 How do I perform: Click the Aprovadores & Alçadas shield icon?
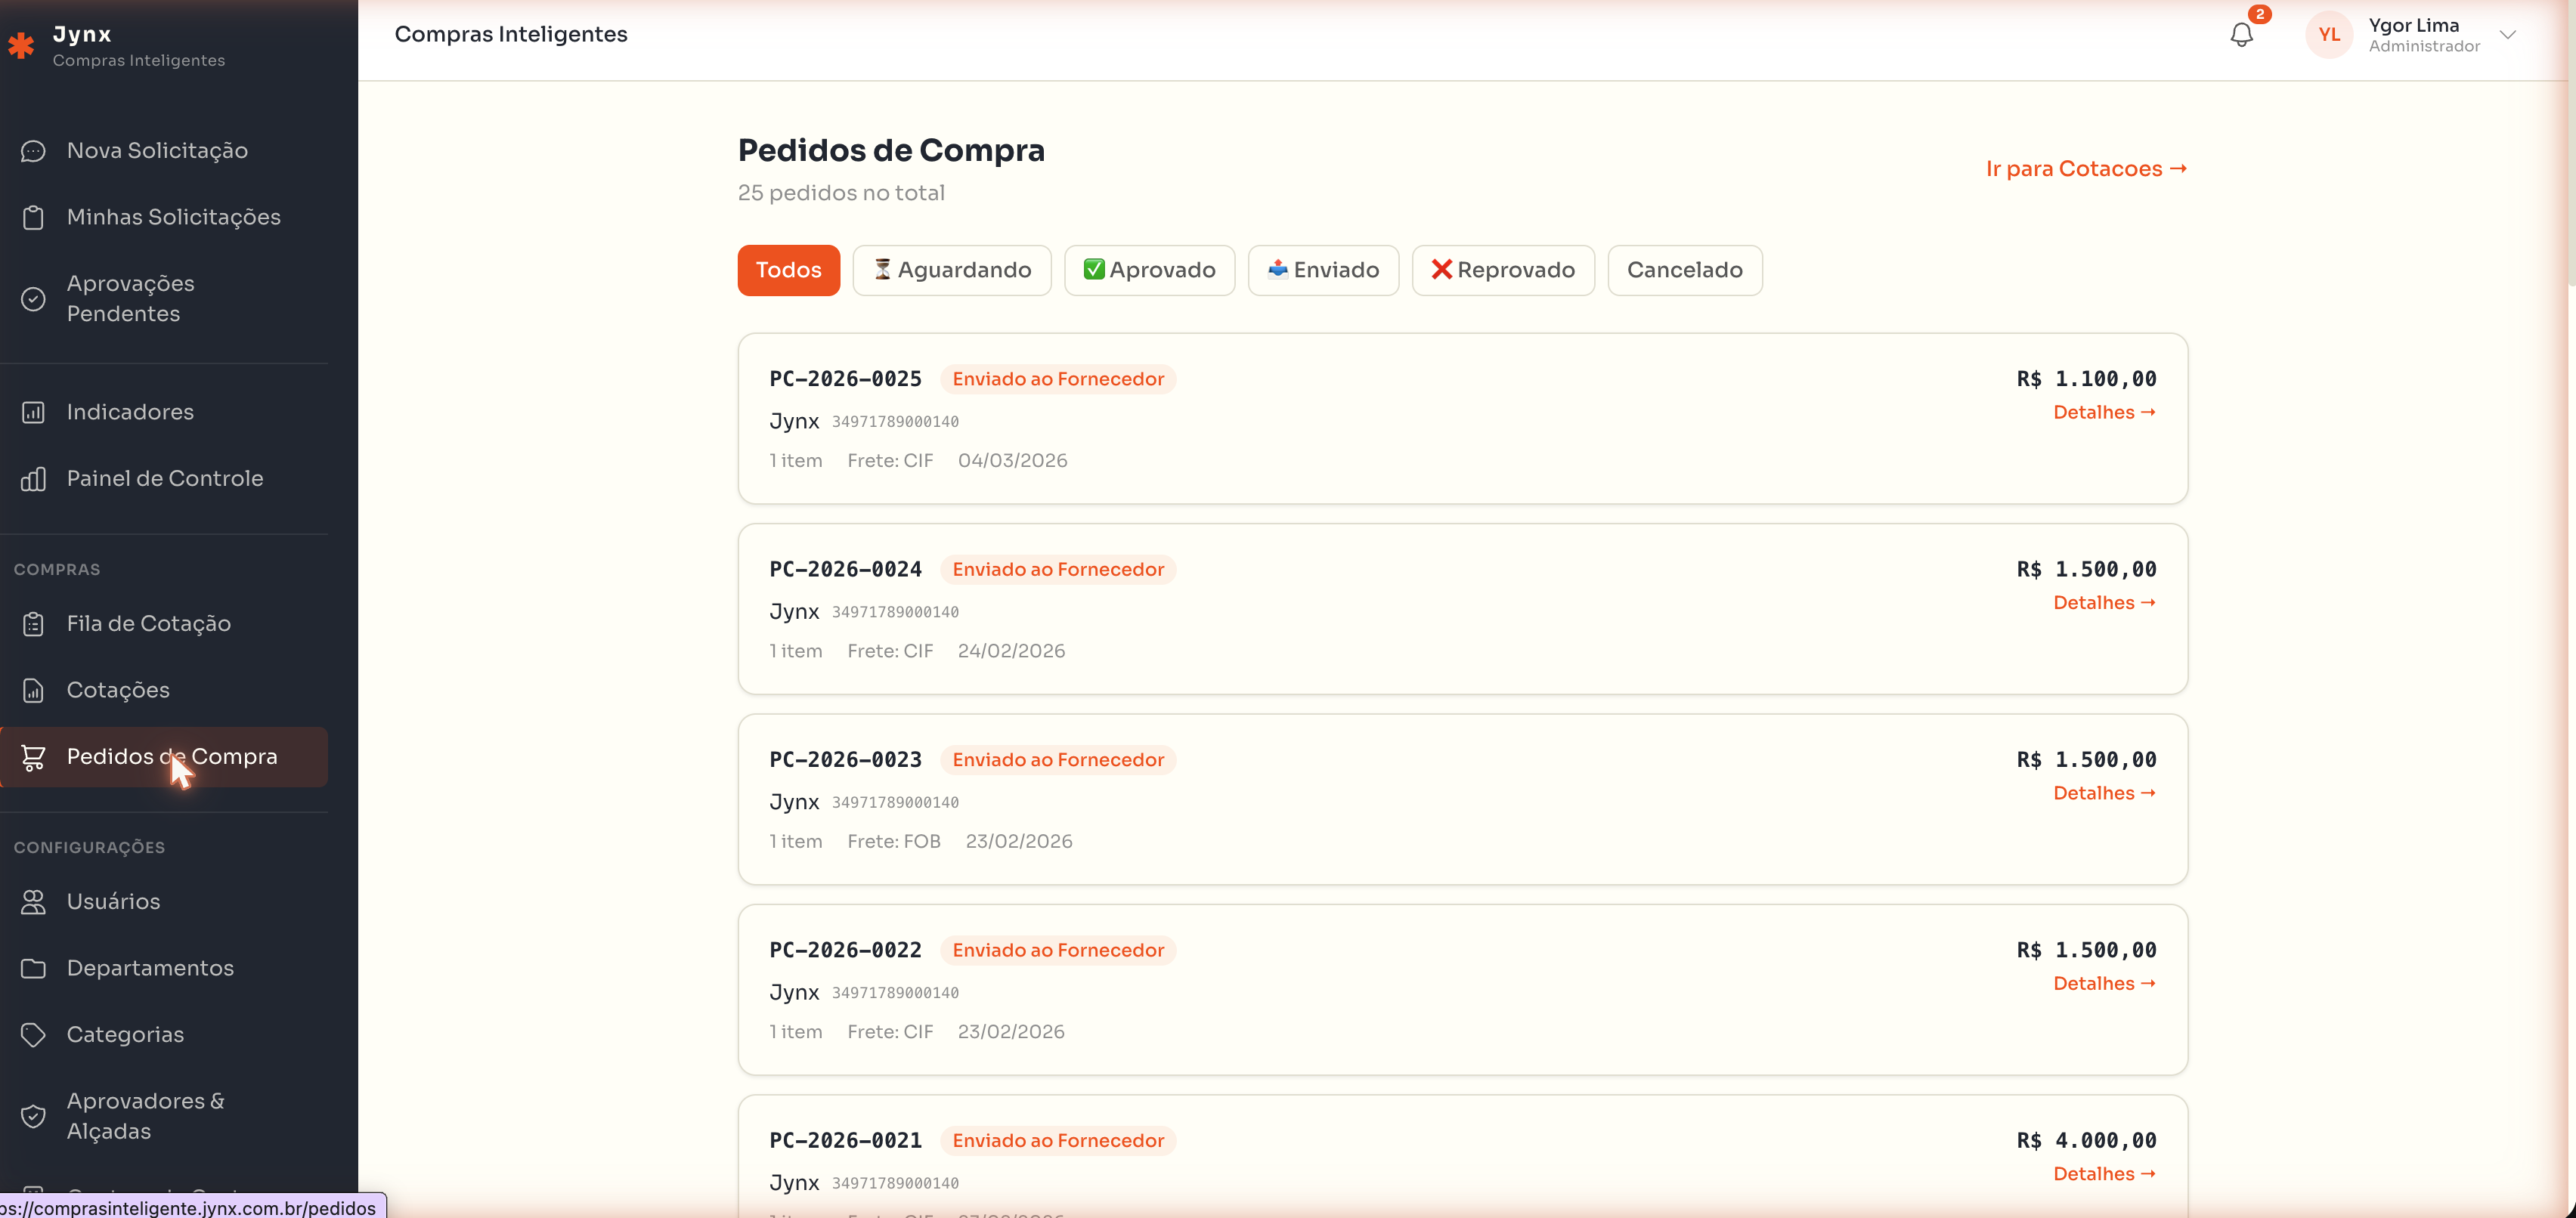tap(33, 1116)
